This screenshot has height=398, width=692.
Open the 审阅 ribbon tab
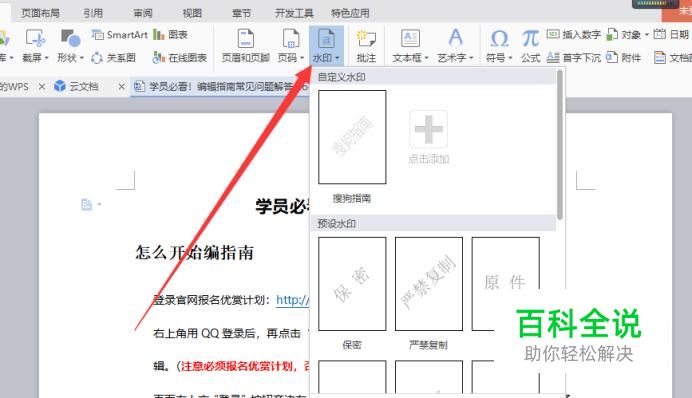coord(143,14)
